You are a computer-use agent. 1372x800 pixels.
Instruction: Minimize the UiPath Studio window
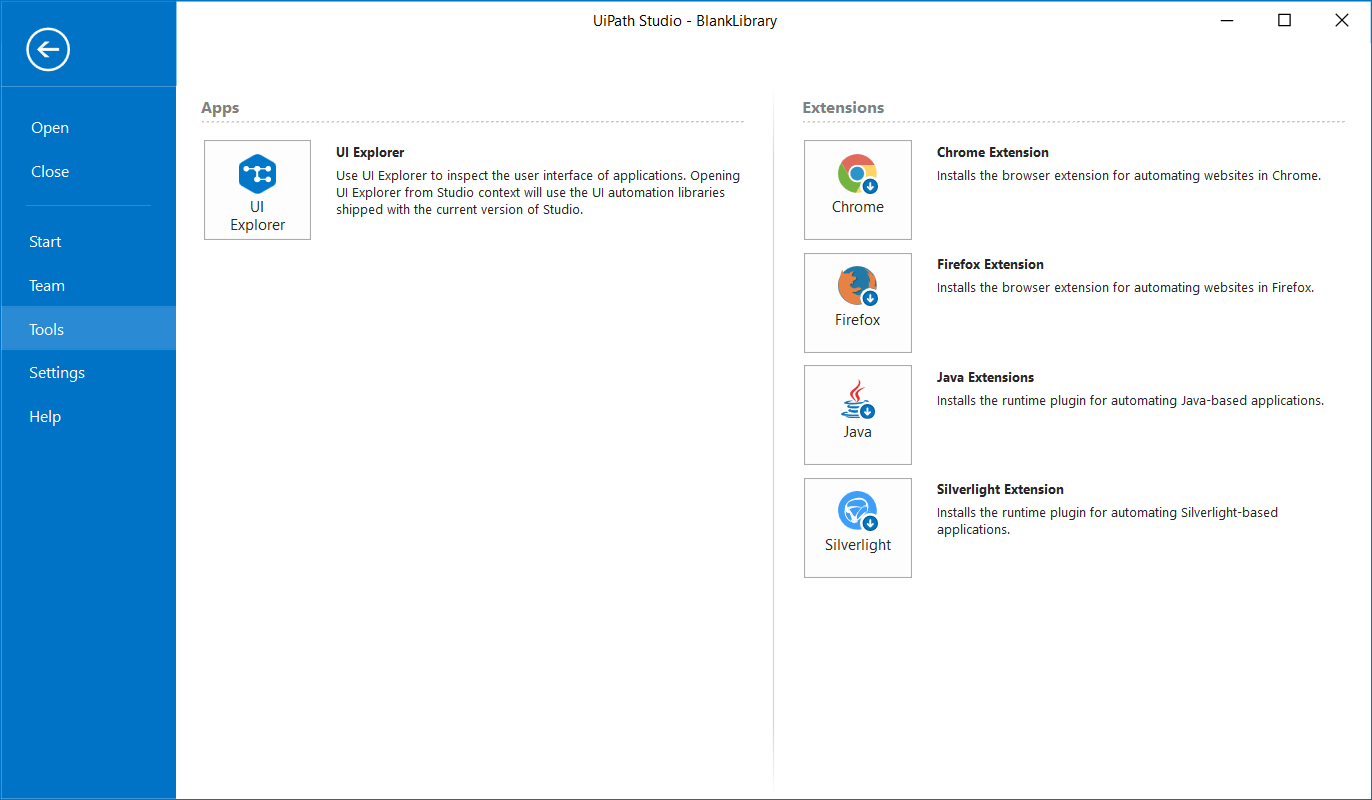pyautogui.click(x=1227, y=20)
